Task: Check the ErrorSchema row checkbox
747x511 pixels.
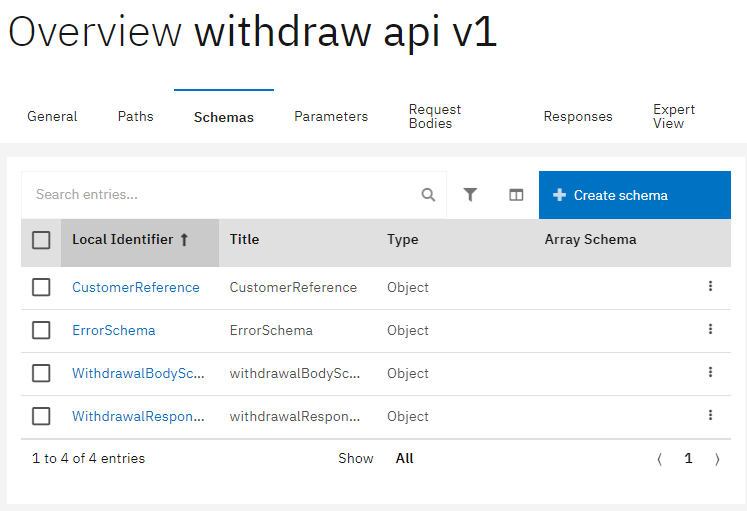Action: pos(41,330)
